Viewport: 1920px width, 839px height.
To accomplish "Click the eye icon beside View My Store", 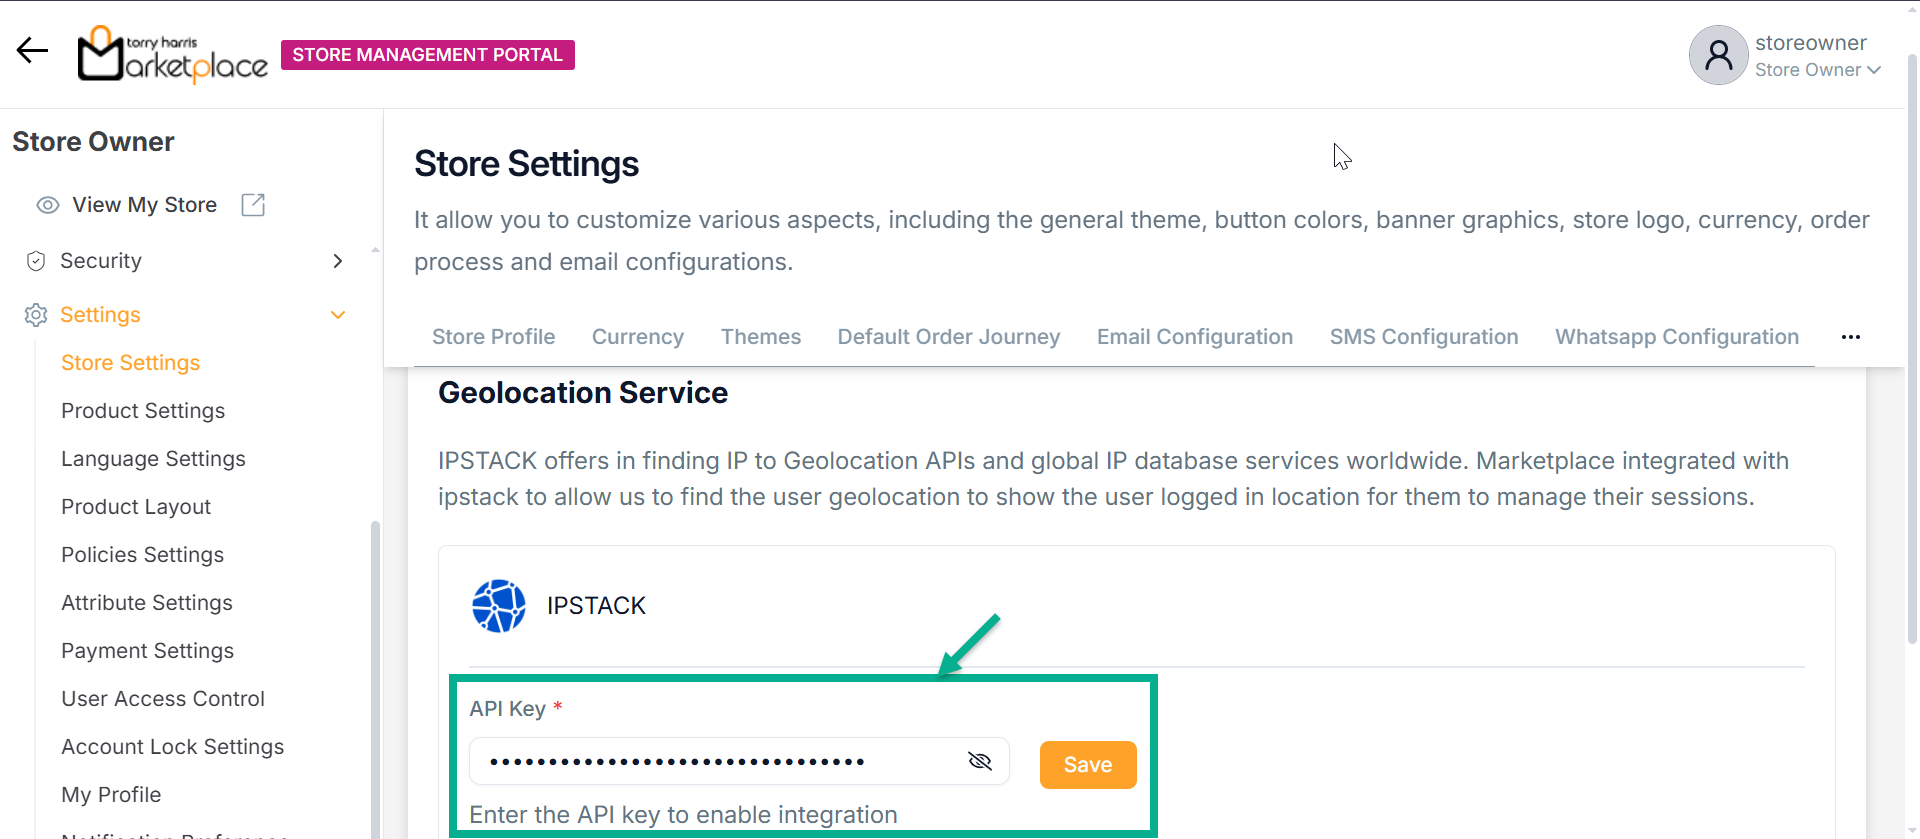I will pos(48,205).
